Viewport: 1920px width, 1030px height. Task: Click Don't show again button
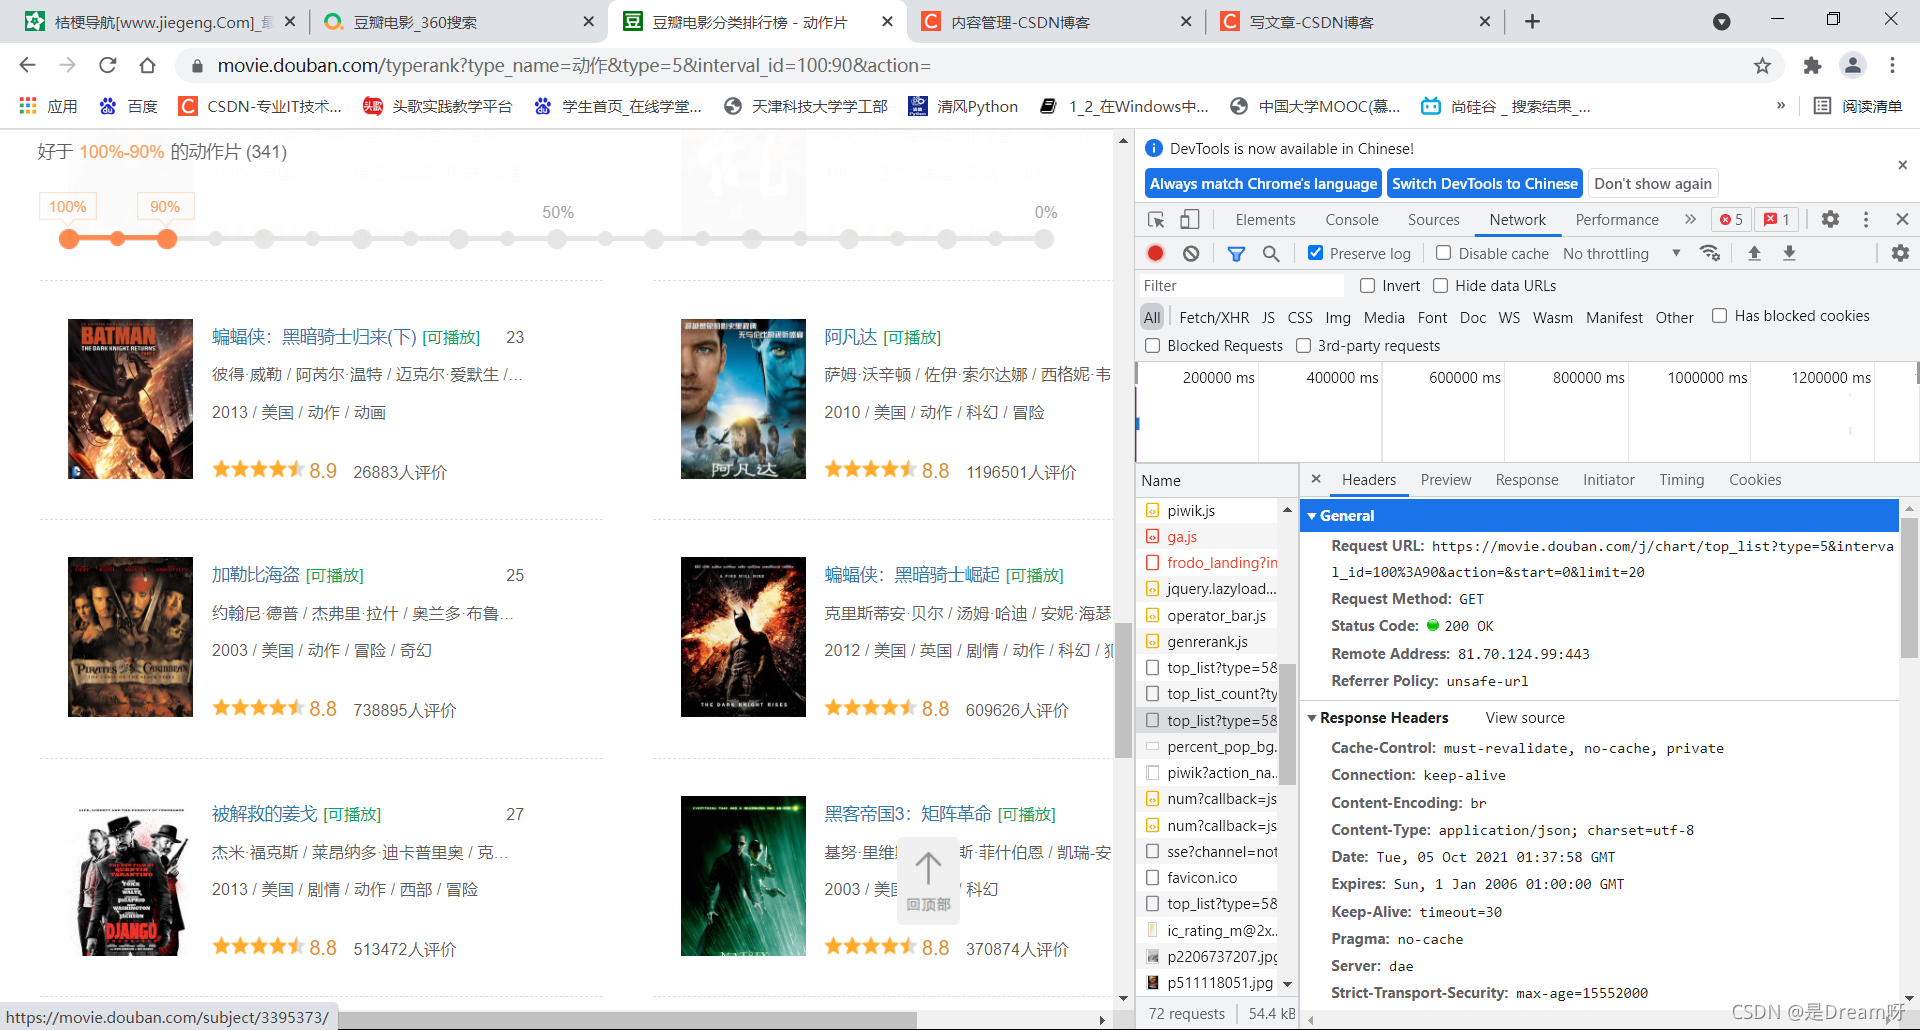1652,183
